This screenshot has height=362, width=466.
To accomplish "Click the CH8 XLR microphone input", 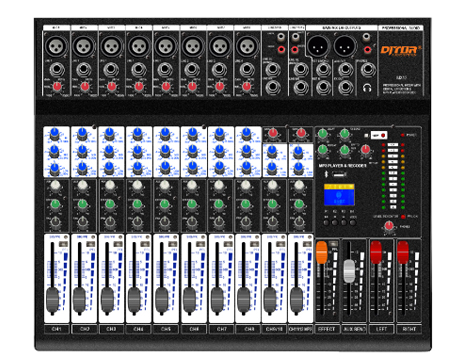I will click(x=247, y=46).
